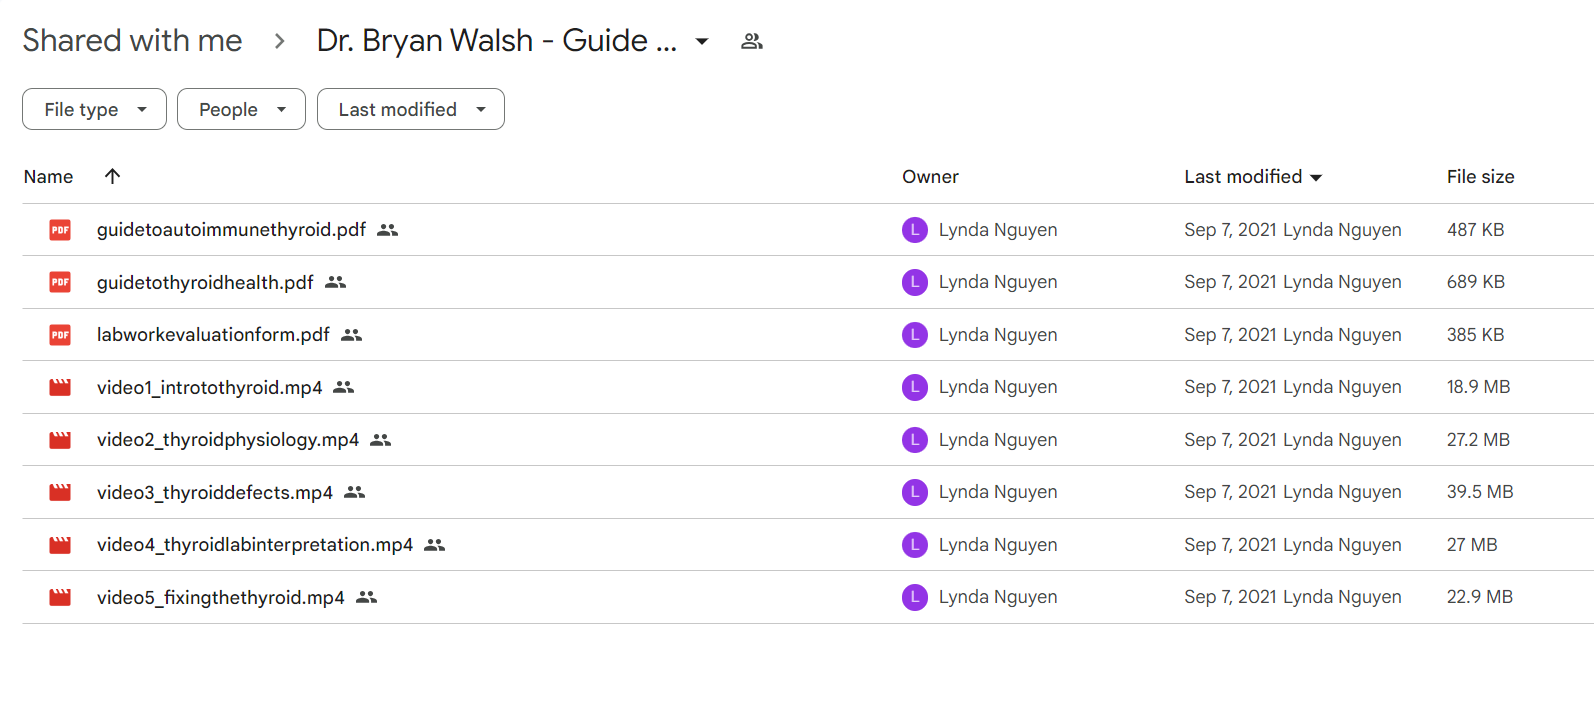This screenshot has height=704, width=1594.
Task: Click the 27 MB file size value
Action: tap(1472, 545)
